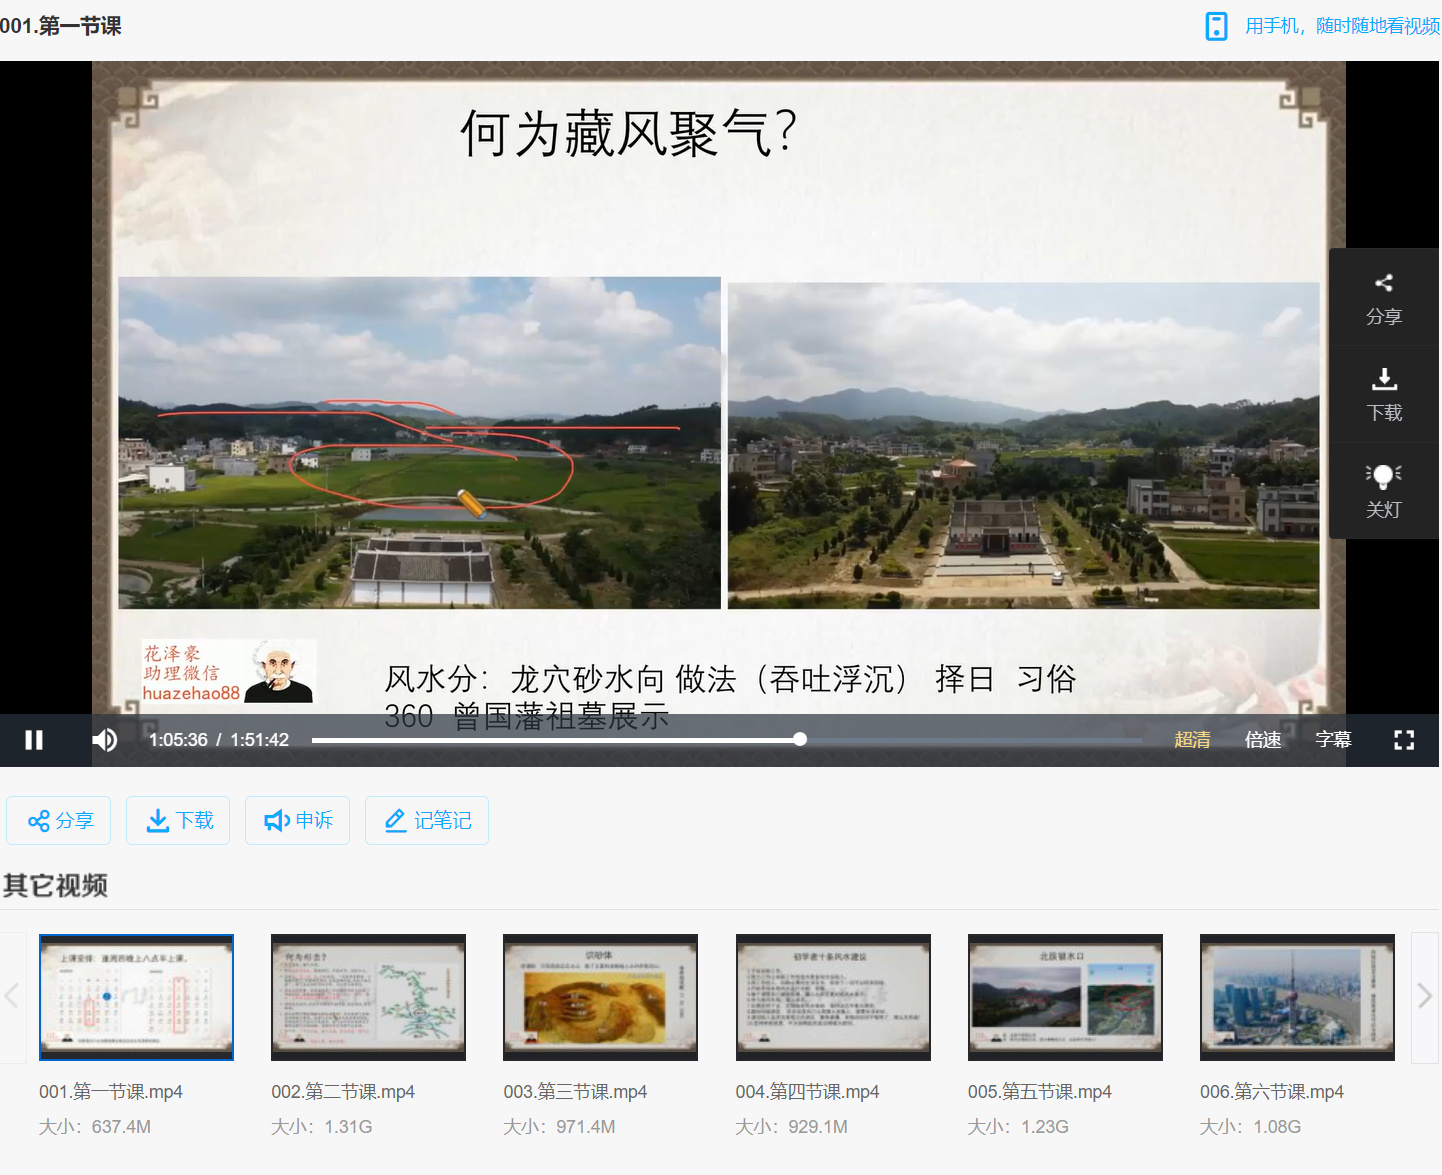Click the 申诉 report button
The image size is (1442, 1175).
(x=298, y=821)
